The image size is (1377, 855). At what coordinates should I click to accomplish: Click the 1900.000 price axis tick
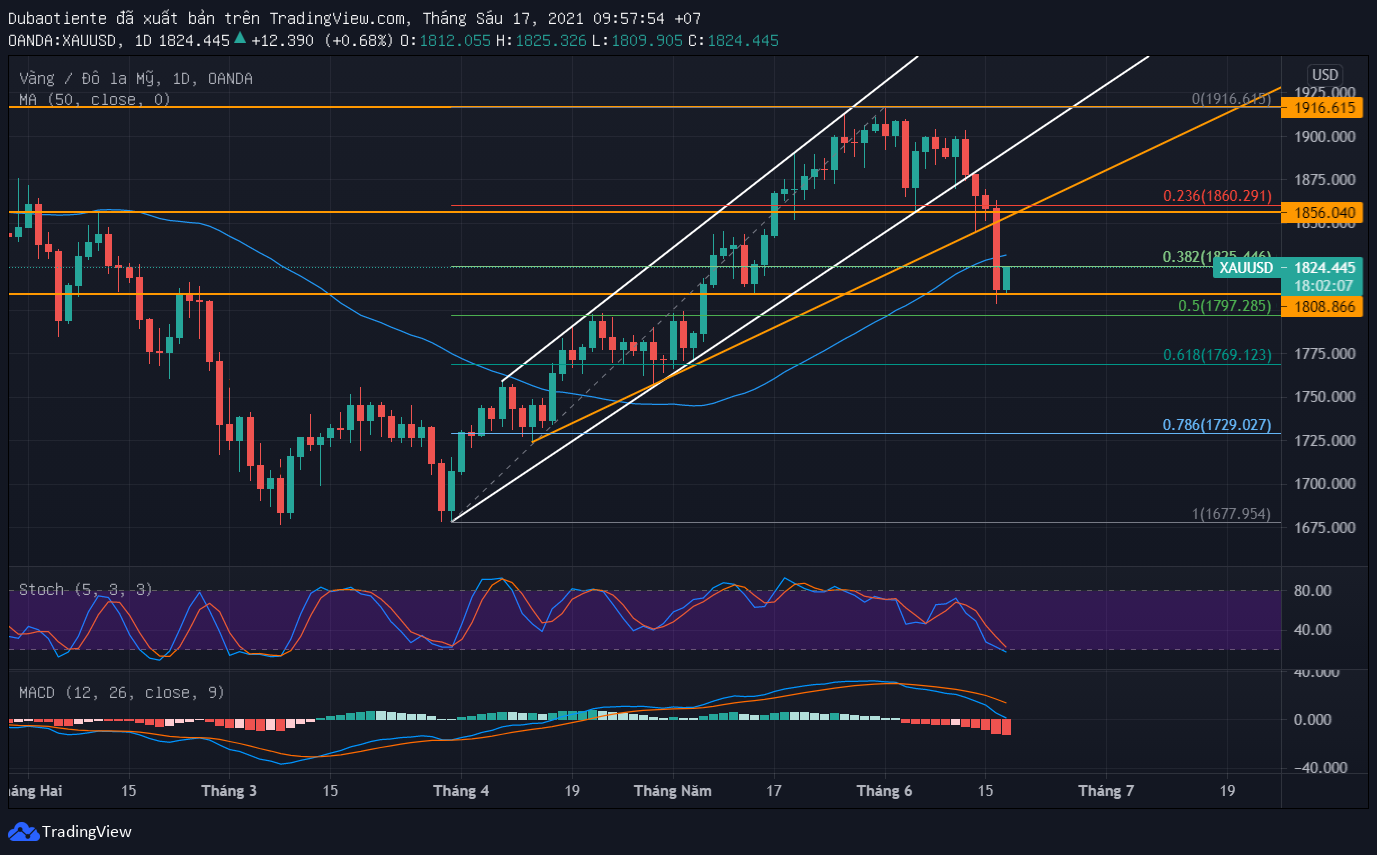click(1324, 137)
